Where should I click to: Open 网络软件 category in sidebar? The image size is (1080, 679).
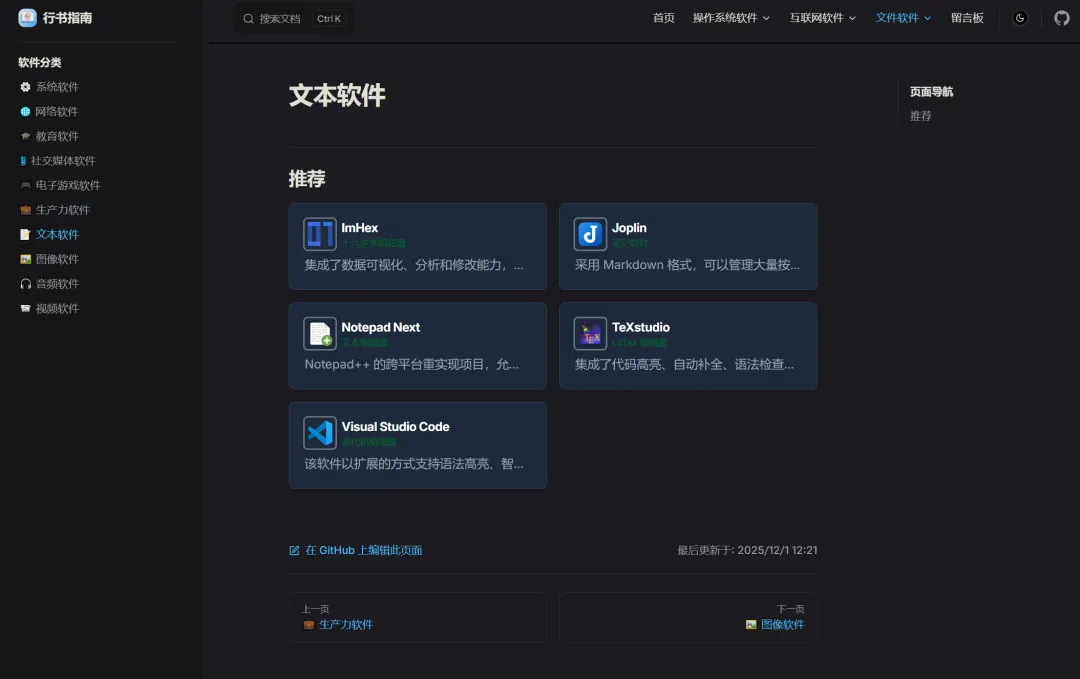56,112
